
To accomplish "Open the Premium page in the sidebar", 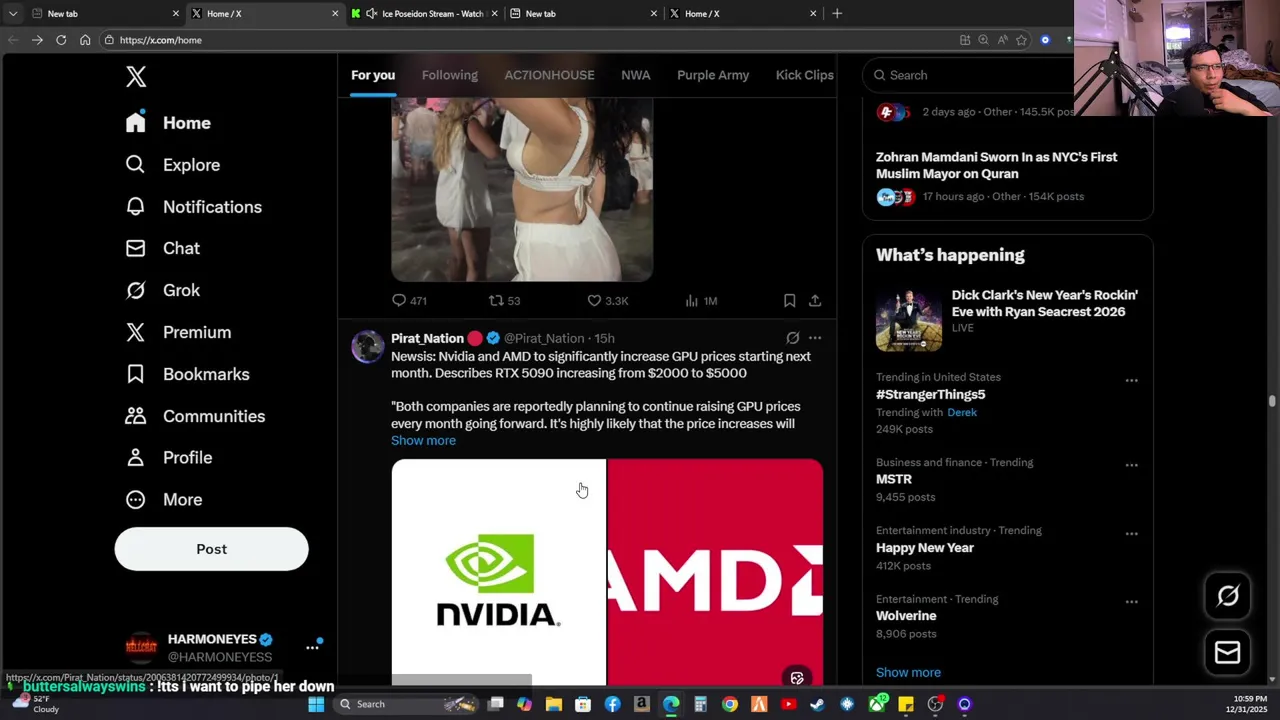I will point(178,332).
